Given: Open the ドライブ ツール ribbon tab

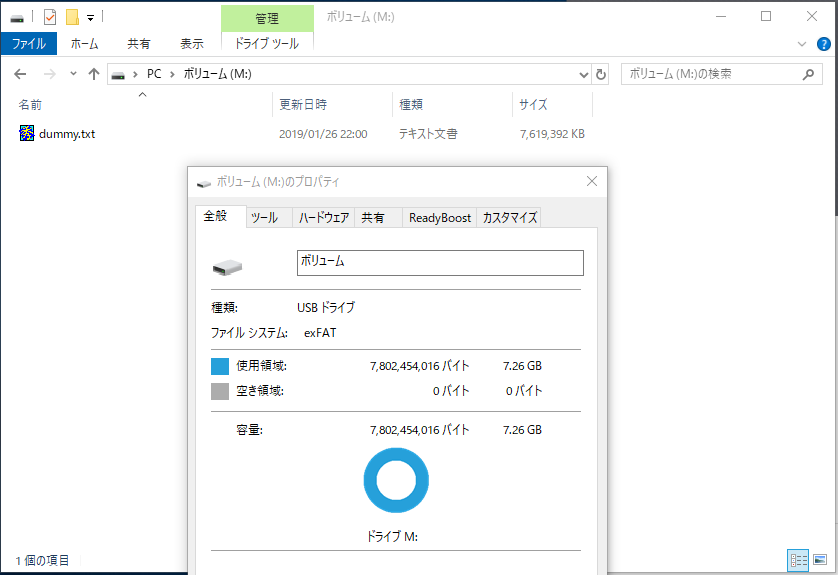Looking at the screenshot, I should (267, 44).
